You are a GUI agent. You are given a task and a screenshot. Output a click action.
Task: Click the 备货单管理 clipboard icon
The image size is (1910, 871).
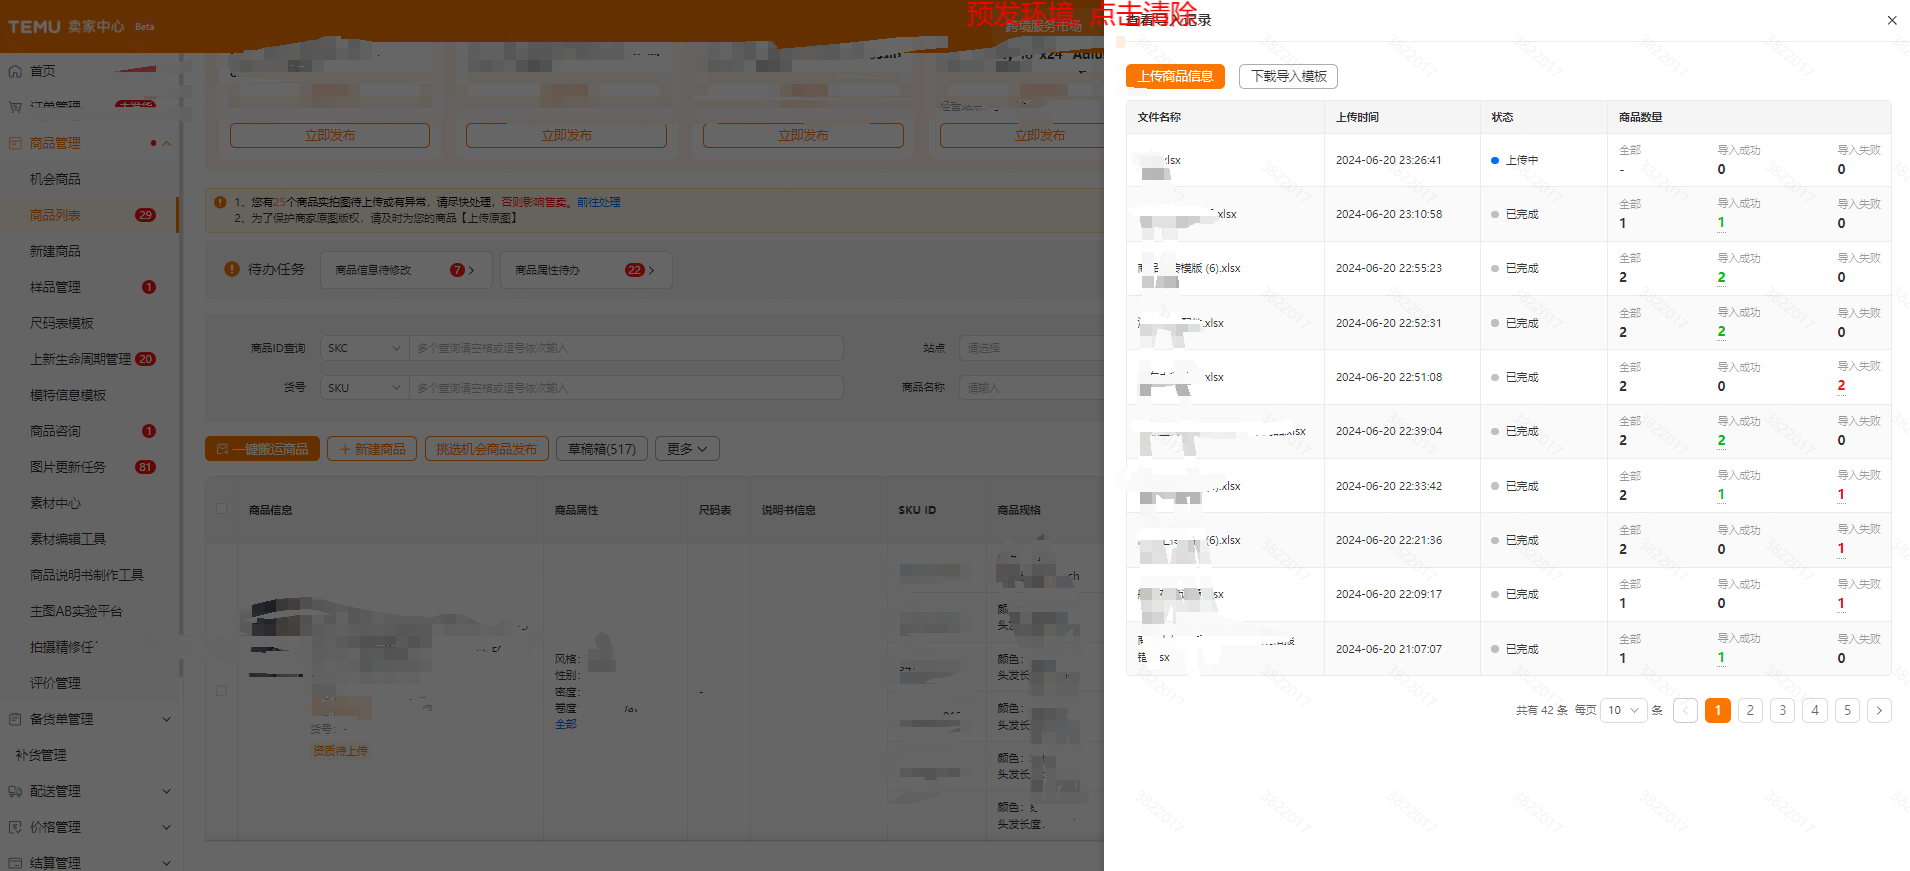[x=15, y=719]
